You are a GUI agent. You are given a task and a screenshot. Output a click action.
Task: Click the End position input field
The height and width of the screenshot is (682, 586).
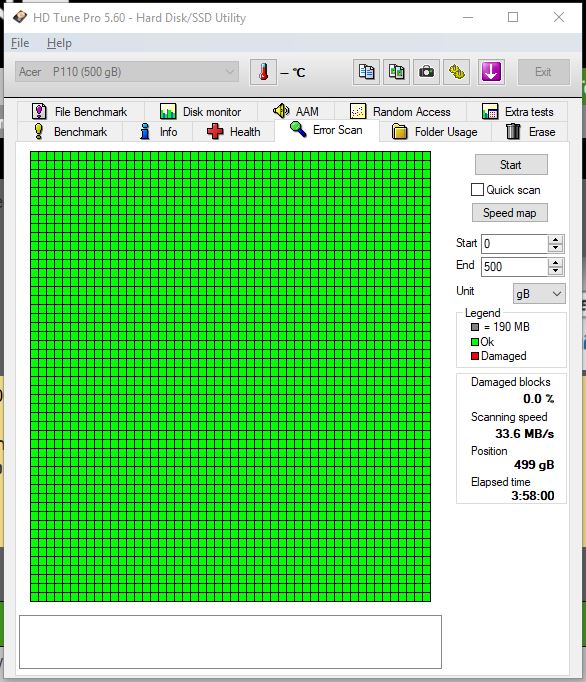[514, 267]
